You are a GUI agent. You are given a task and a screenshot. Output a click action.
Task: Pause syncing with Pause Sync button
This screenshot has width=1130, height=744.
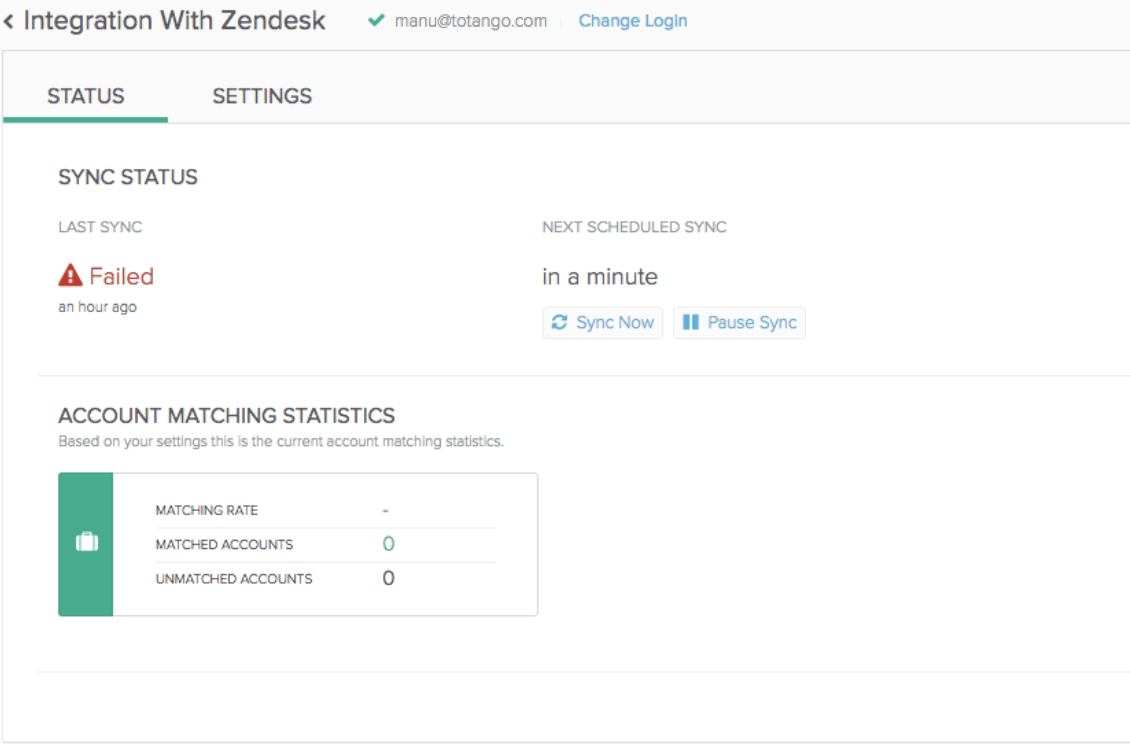pyautogui.click(x=739, y=322)
